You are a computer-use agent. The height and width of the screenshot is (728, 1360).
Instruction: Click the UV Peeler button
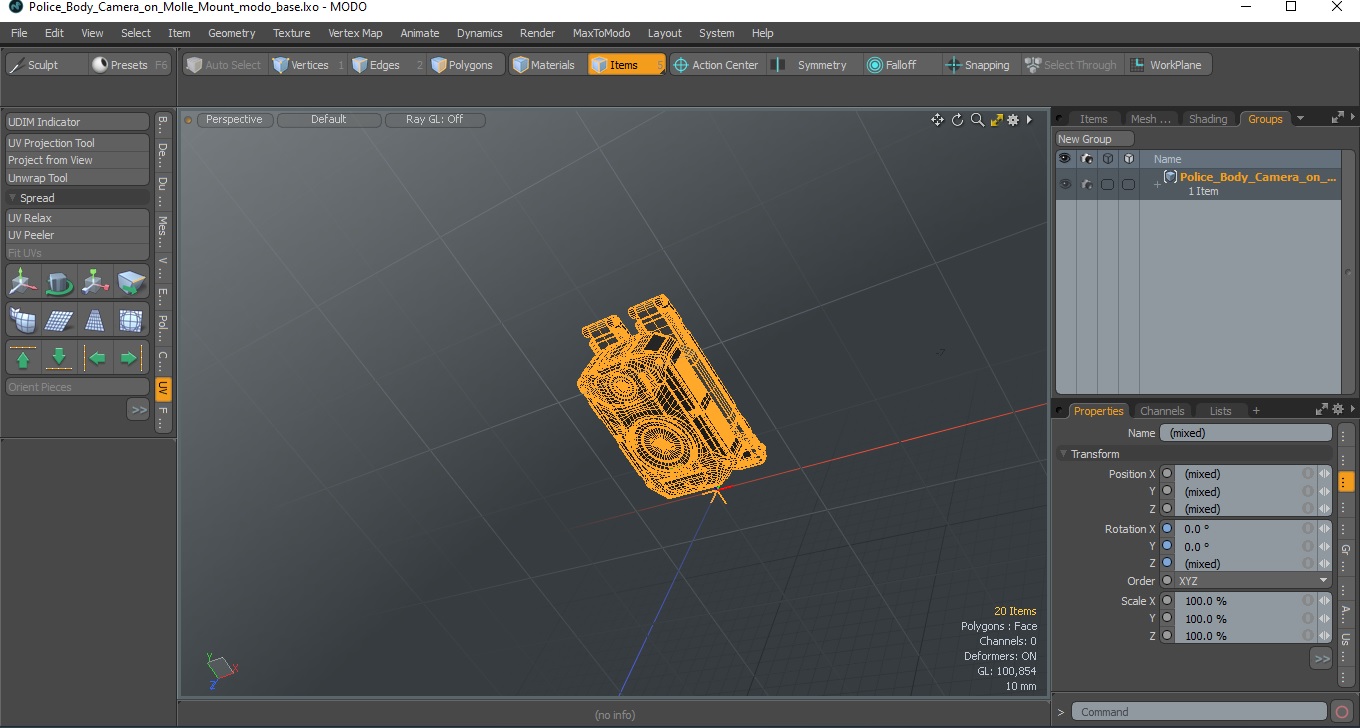tap(78, 235)
